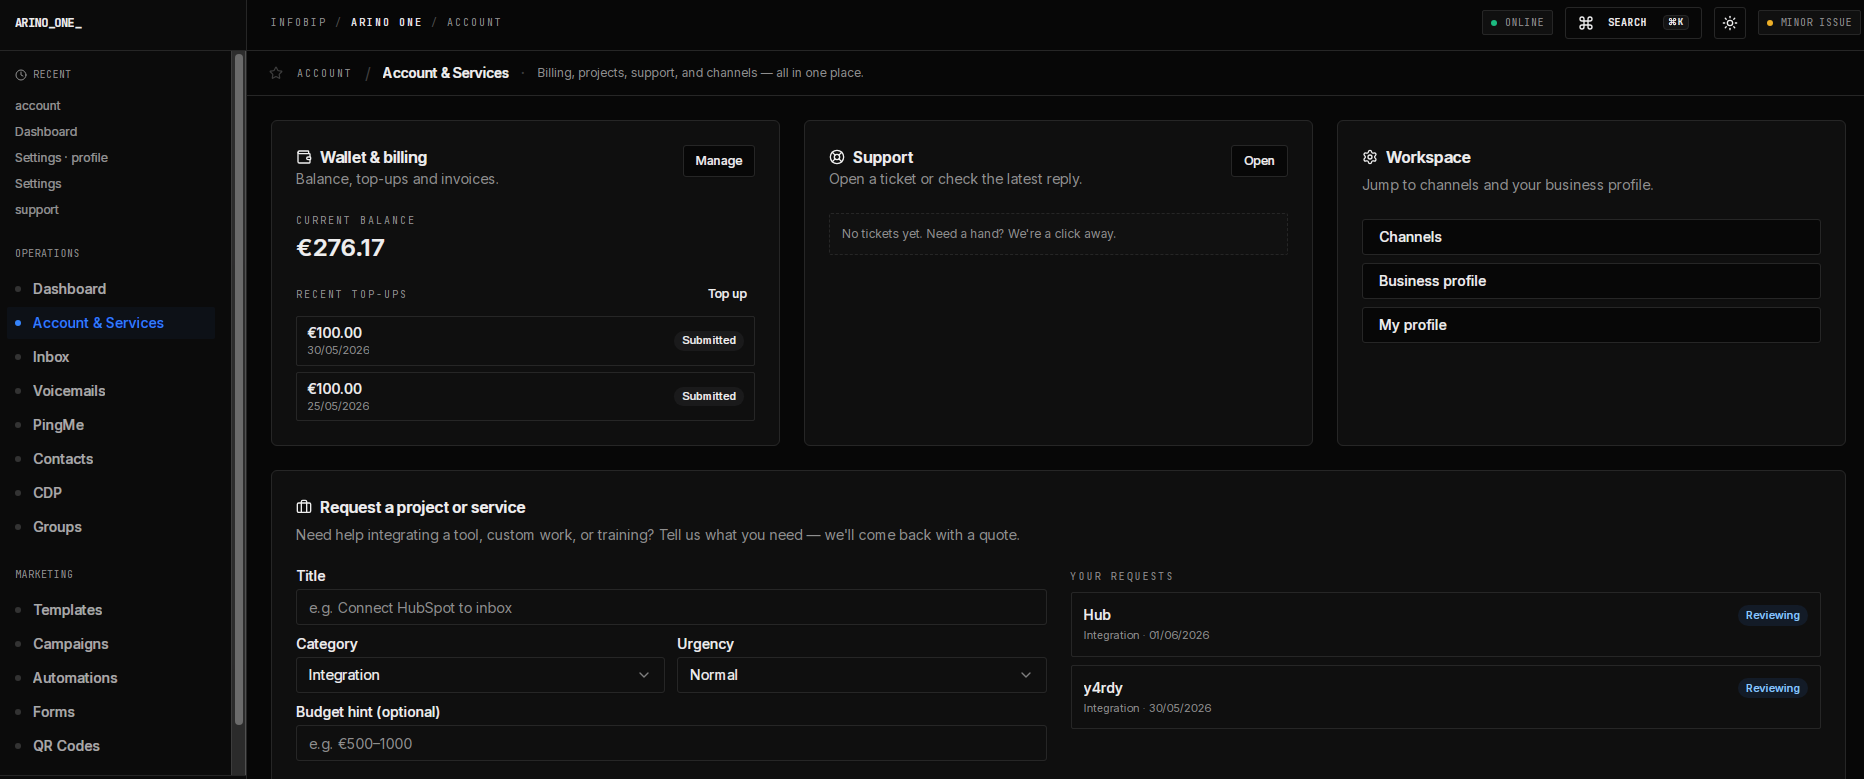Click the Online status indicator
1864x779 pixels.
coord(1517,22)
